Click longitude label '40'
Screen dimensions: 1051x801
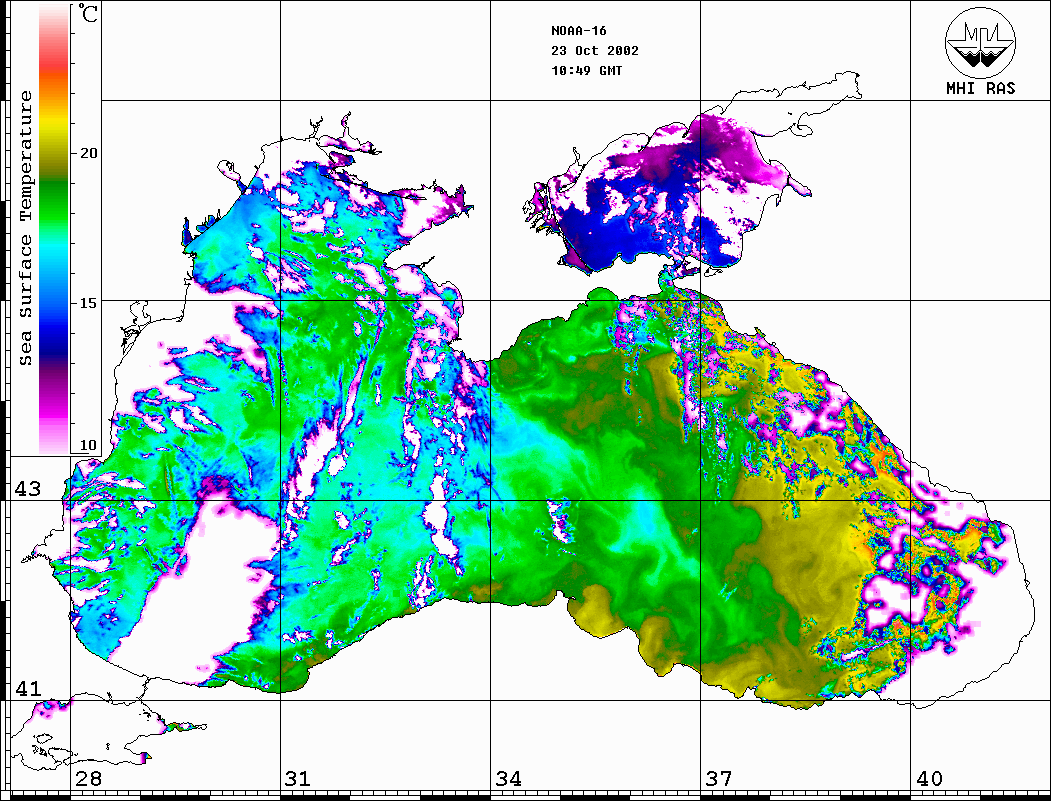click(929, 778)
